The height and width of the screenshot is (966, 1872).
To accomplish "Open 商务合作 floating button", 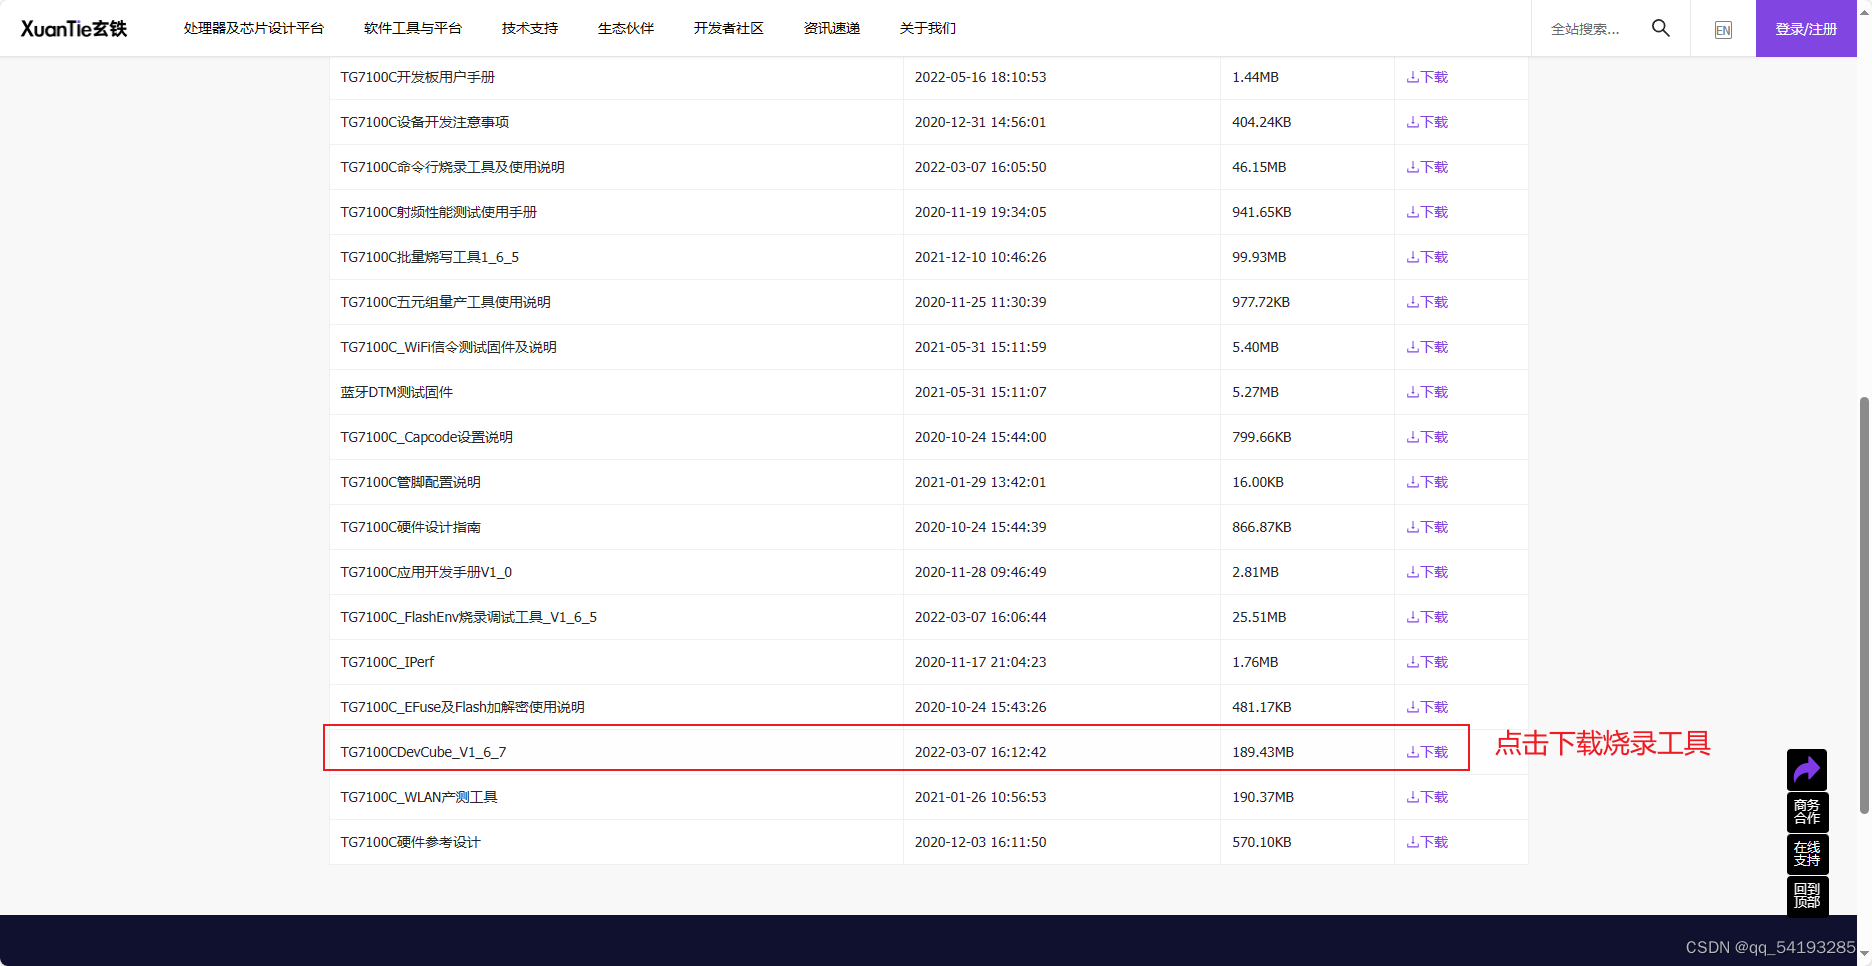I will point(1807,812).
